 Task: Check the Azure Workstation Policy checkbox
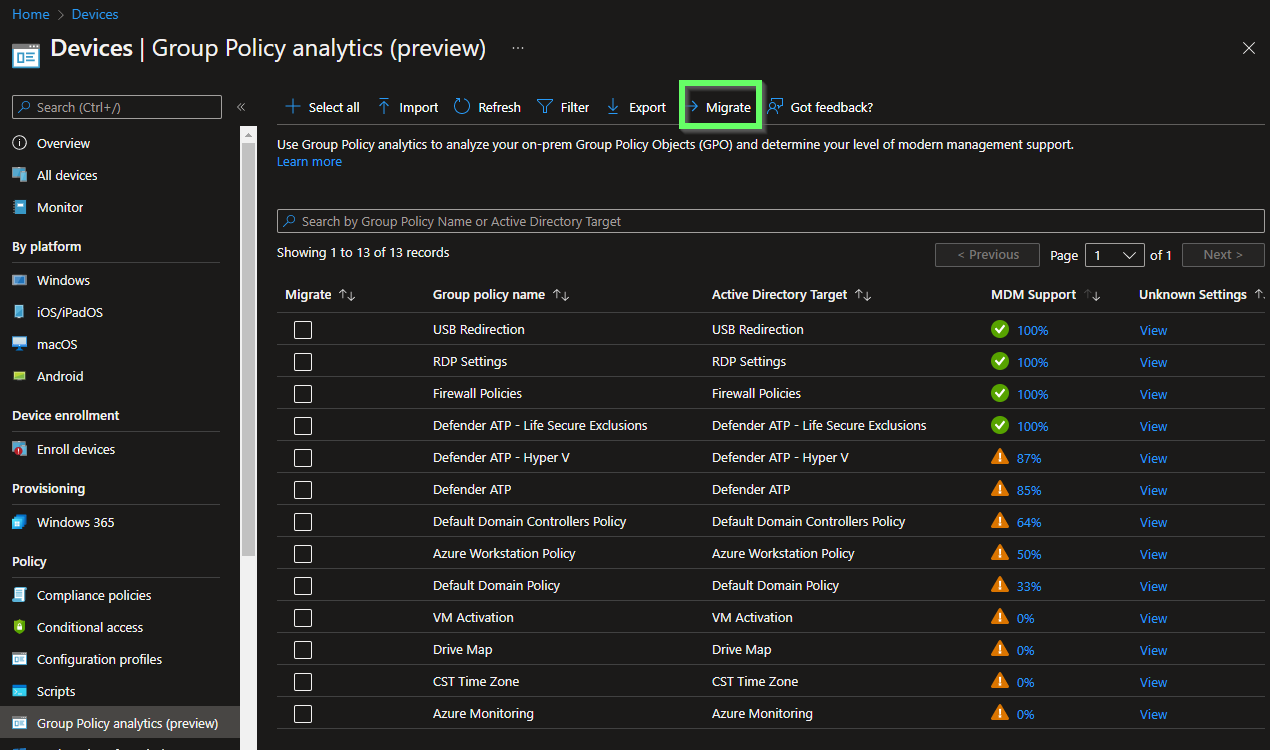[303, 554]
